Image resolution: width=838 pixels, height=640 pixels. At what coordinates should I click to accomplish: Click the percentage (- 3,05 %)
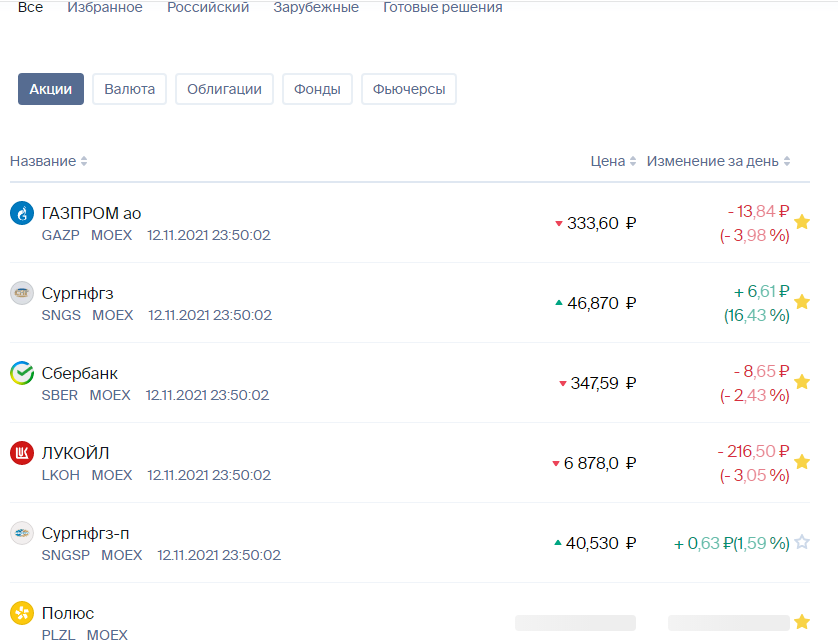click(755, 475)
